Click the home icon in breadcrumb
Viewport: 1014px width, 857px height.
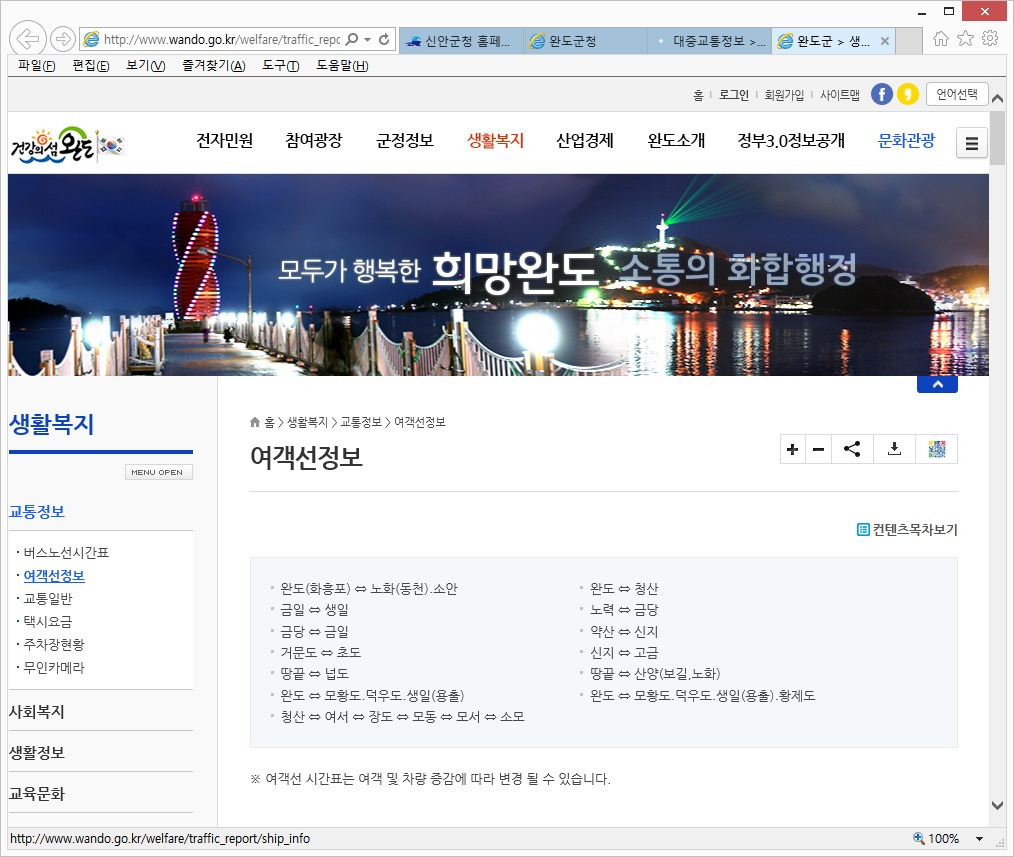[255, 422]
